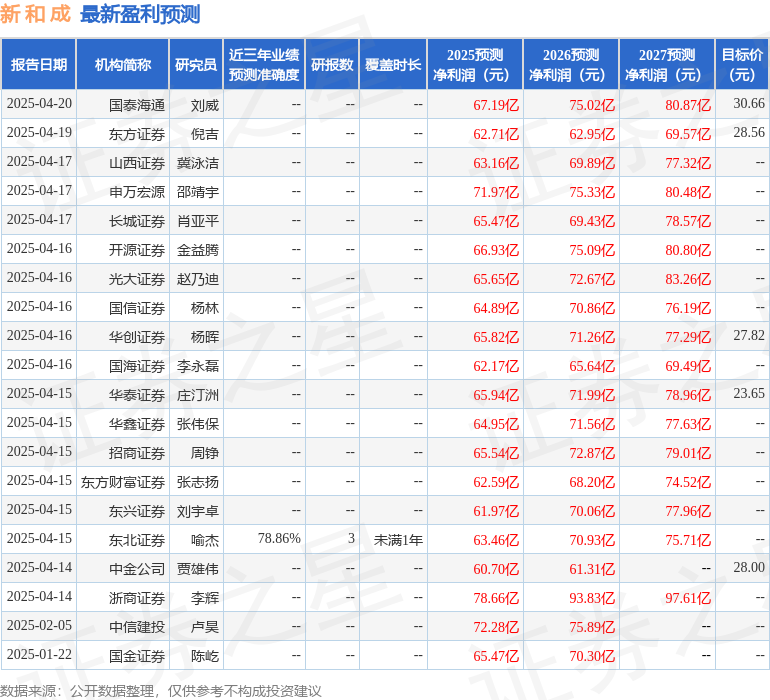
Task: Sort by 2025预测净利润 column header
Action: (475, 65)
